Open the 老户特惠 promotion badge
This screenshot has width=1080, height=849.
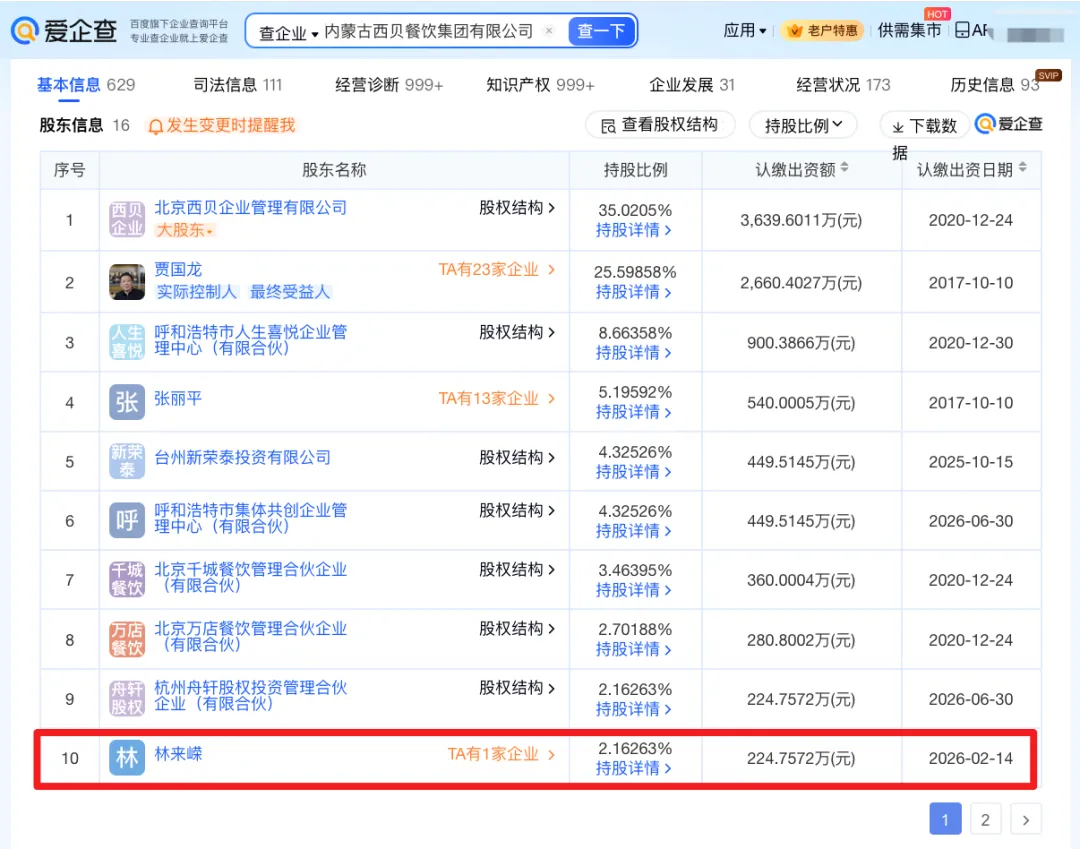point(822,30)
